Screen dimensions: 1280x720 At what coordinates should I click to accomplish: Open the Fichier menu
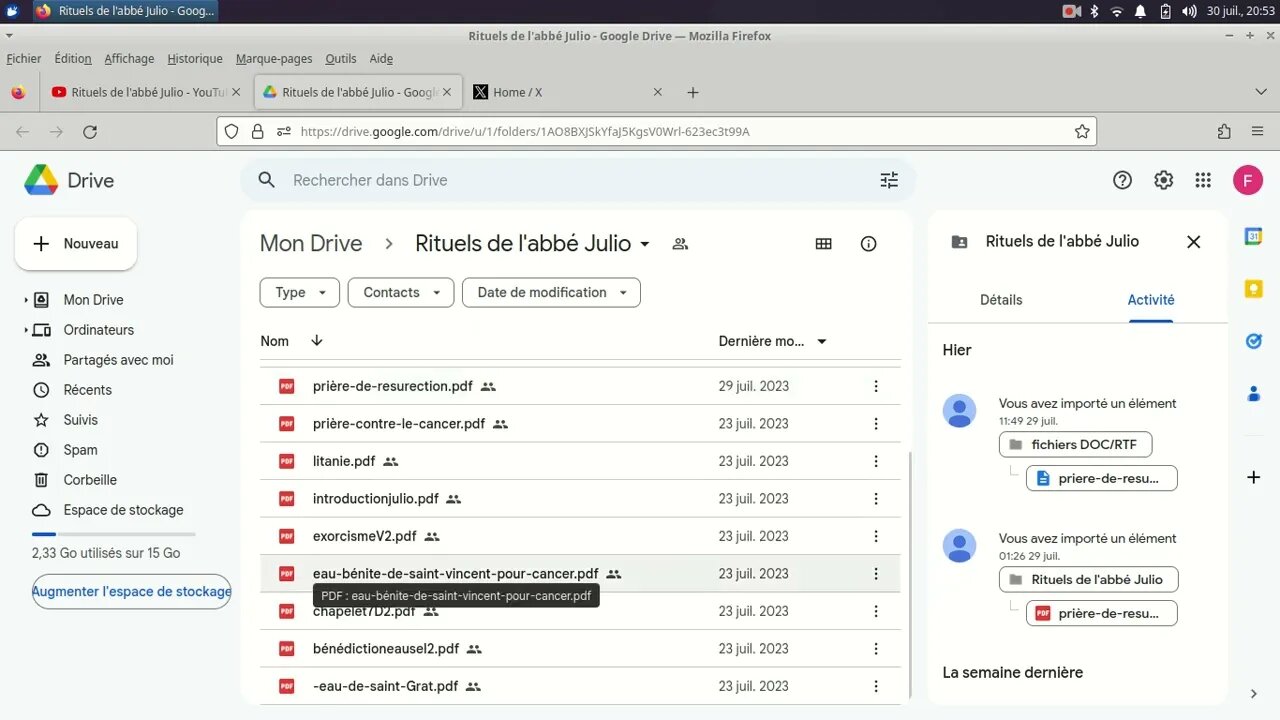click(x=24, y=59)
